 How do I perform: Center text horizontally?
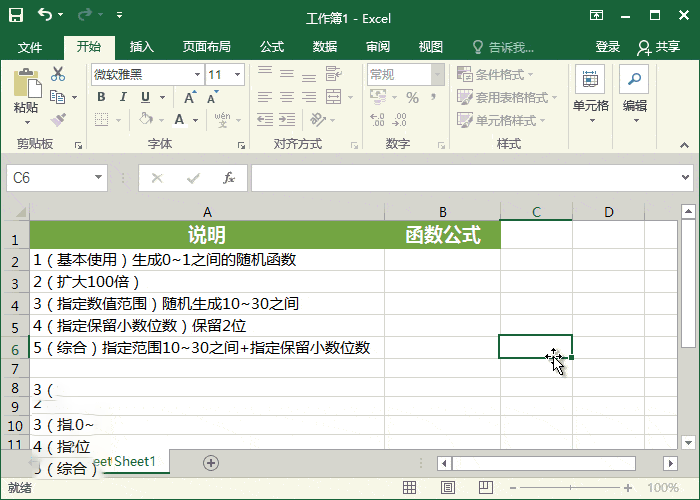(287, 97)
